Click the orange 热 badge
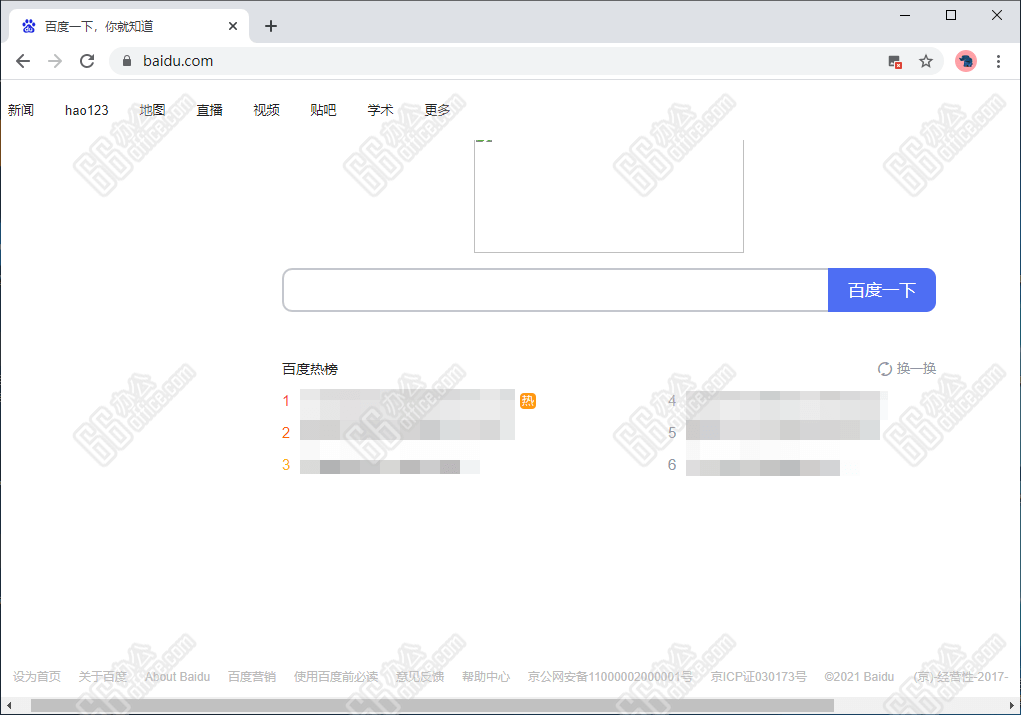Viewport: 1021px width, 715px height. pyautogui.click(x=527, y=400)
